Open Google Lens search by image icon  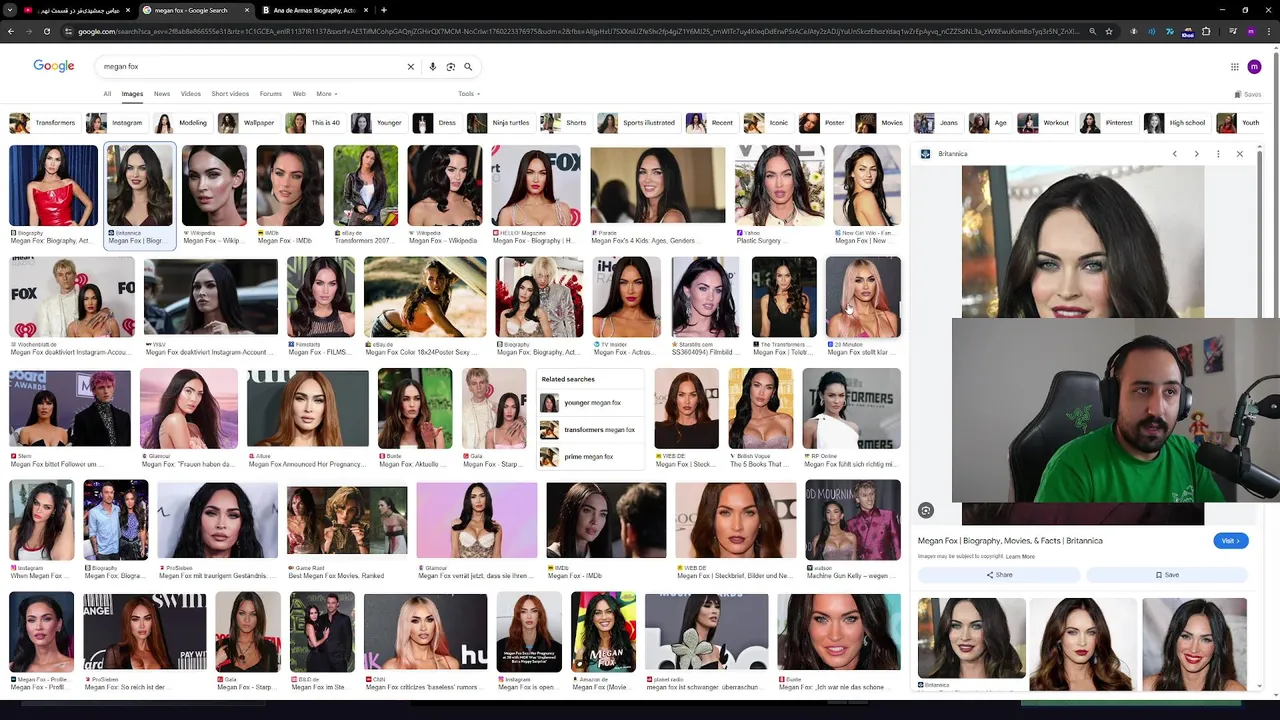click(x=451, y=66)
